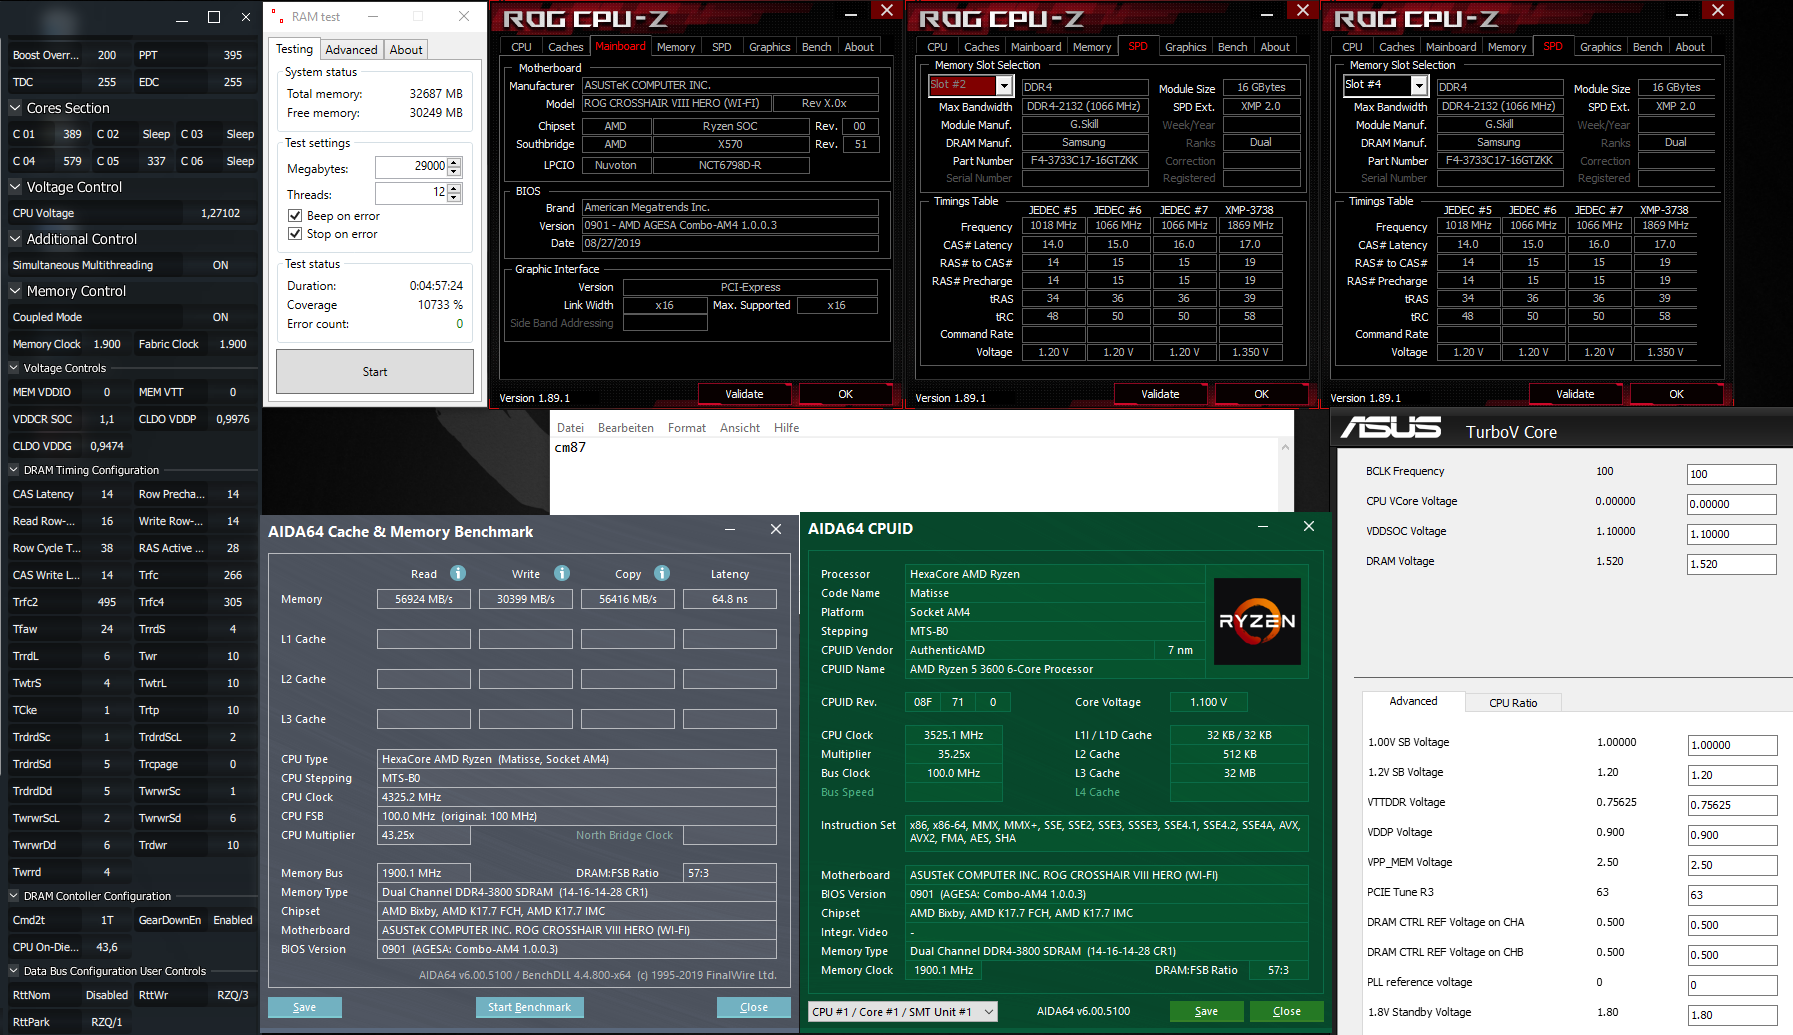Click DRAM Voltage input field in TurboV

[x=1732, y=564]
